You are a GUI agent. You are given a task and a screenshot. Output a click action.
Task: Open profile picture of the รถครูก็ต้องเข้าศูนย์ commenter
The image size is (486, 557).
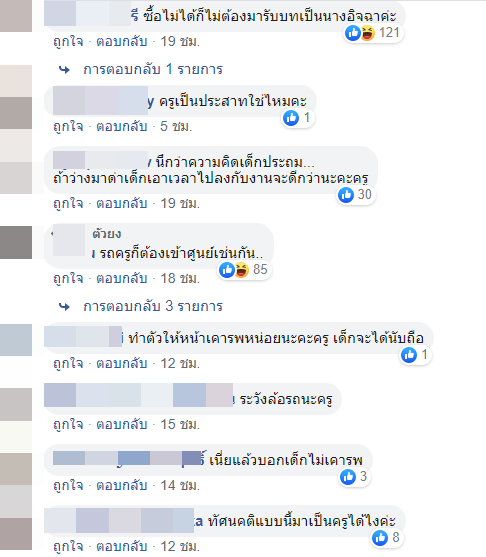click(16, 243)
